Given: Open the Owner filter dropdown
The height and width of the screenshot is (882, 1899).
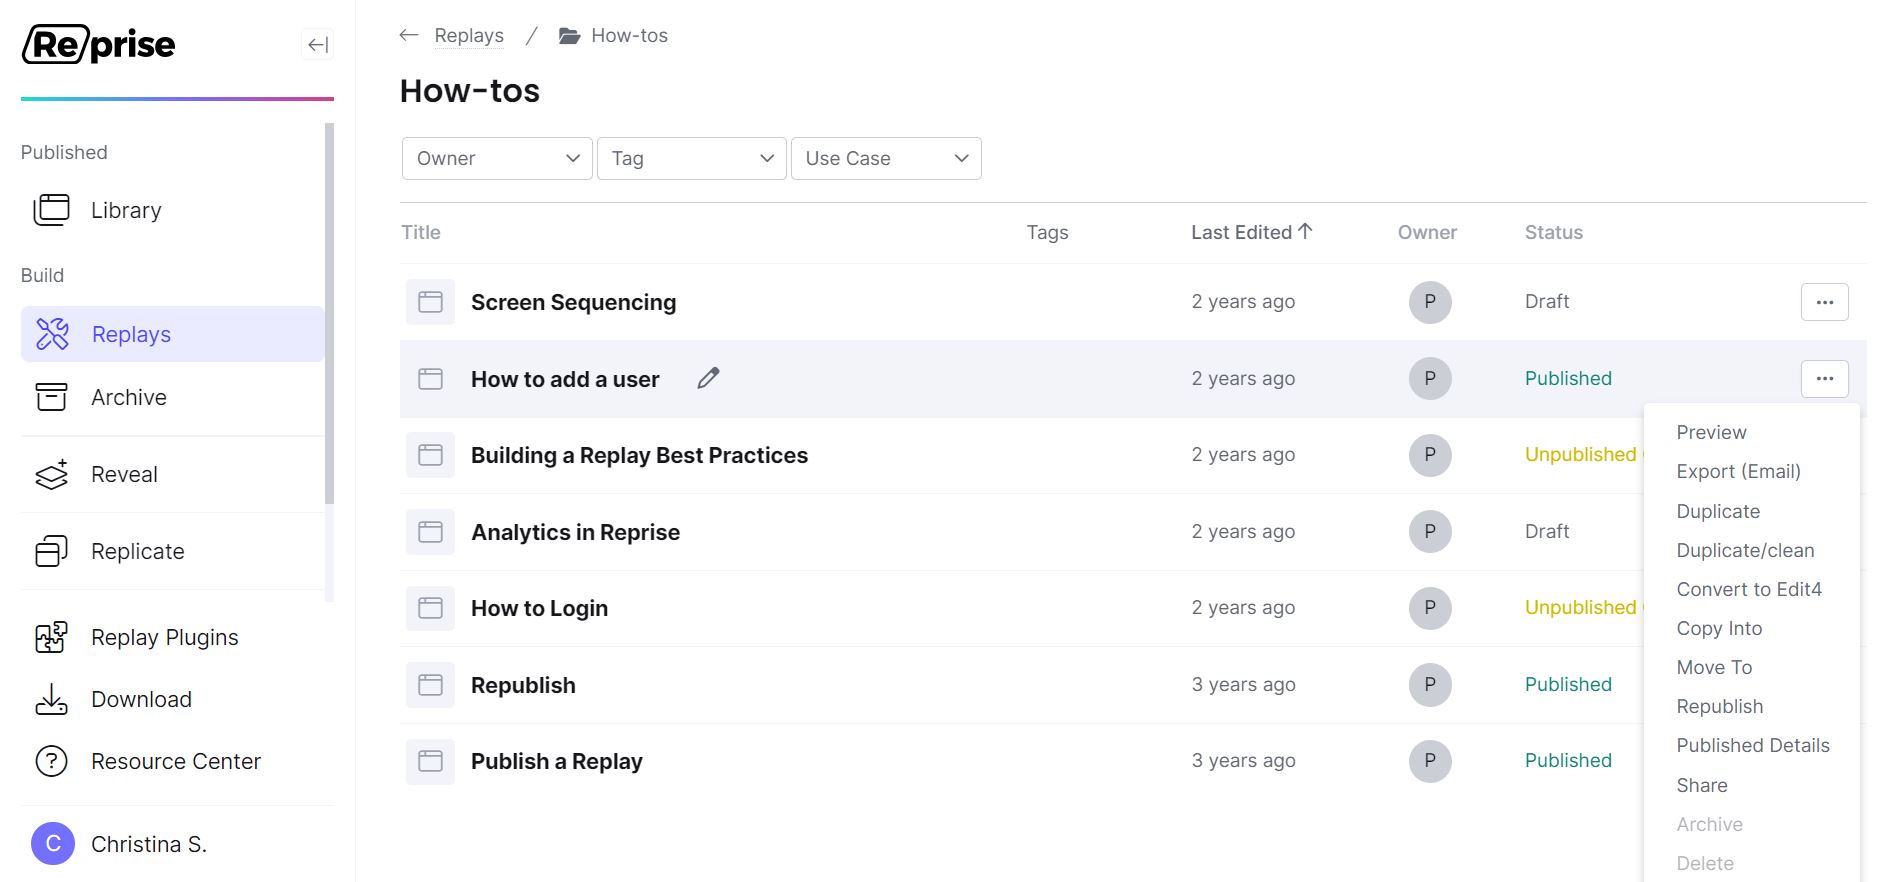Looking at the screenshot, I should 497,158.
